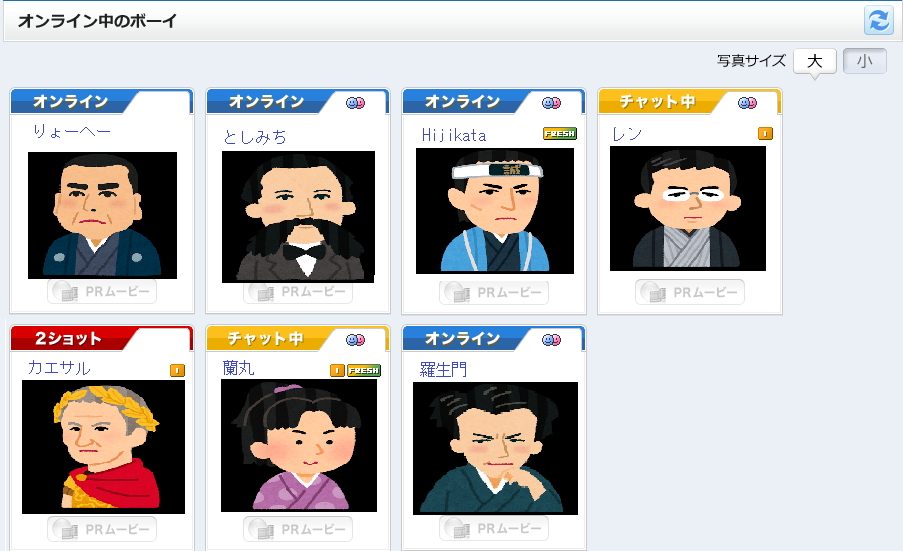The image size is (903, 551).
Task: Click the オンライン中のボーイ heading text
Action: (x=97, y=21)
